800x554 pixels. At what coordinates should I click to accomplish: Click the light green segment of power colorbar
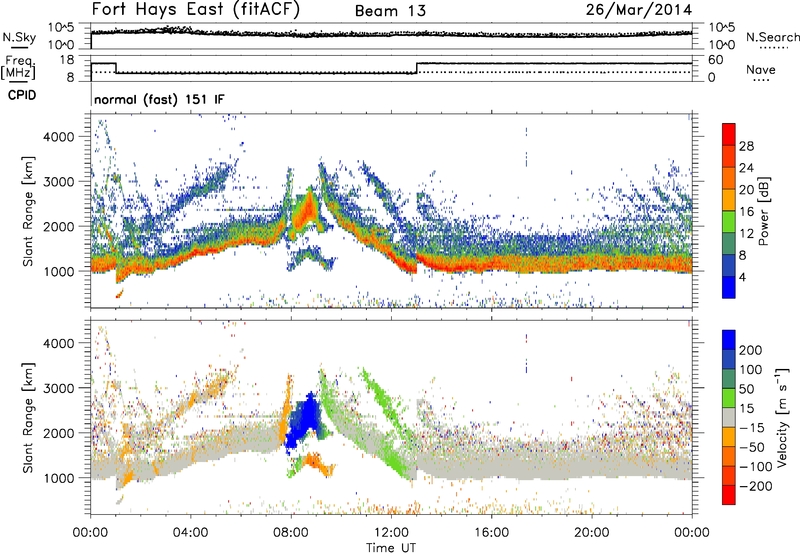729,221
